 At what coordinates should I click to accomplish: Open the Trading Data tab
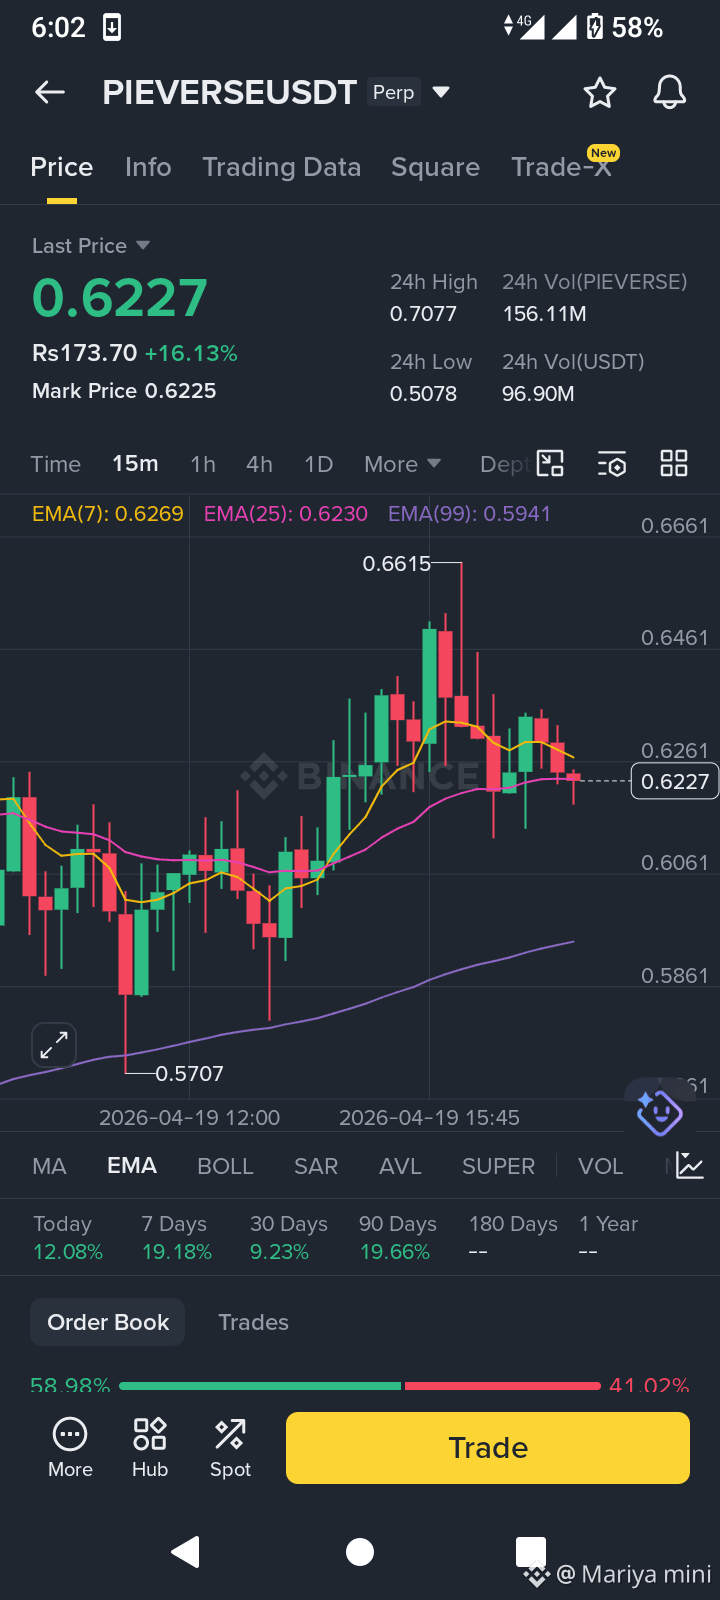pos(282,167)
